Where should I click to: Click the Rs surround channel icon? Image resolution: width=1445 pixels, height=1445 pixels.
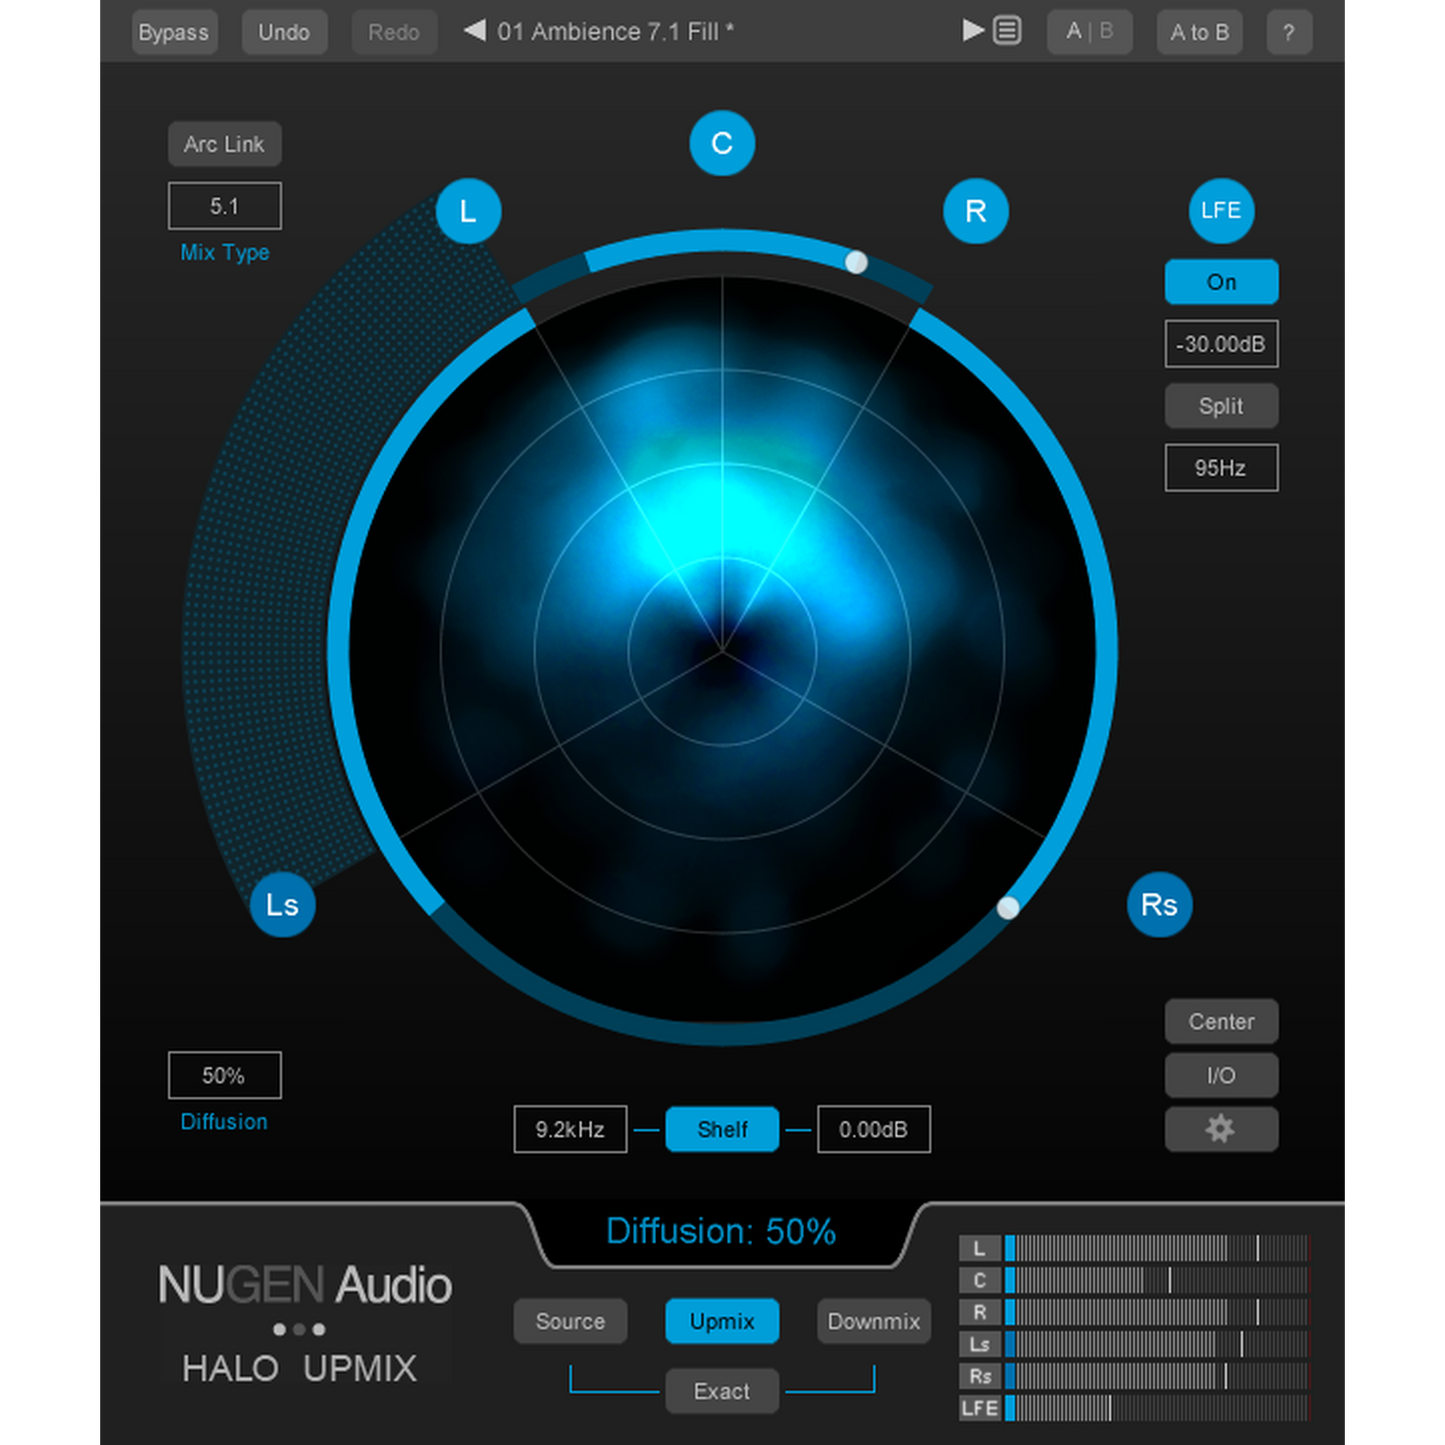tap(1159, 905)
